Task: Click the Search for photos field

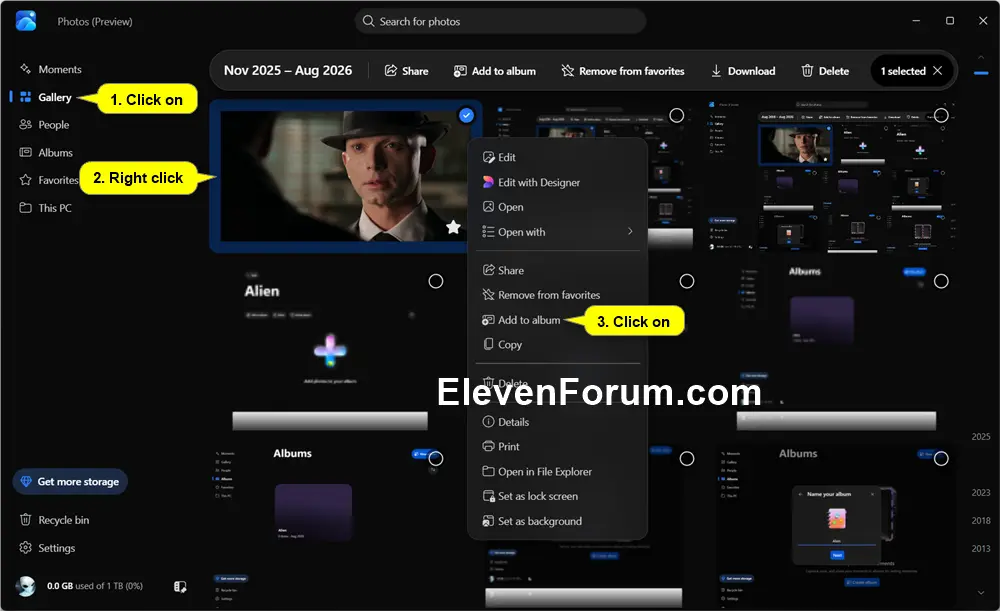Action: (500, 21)
